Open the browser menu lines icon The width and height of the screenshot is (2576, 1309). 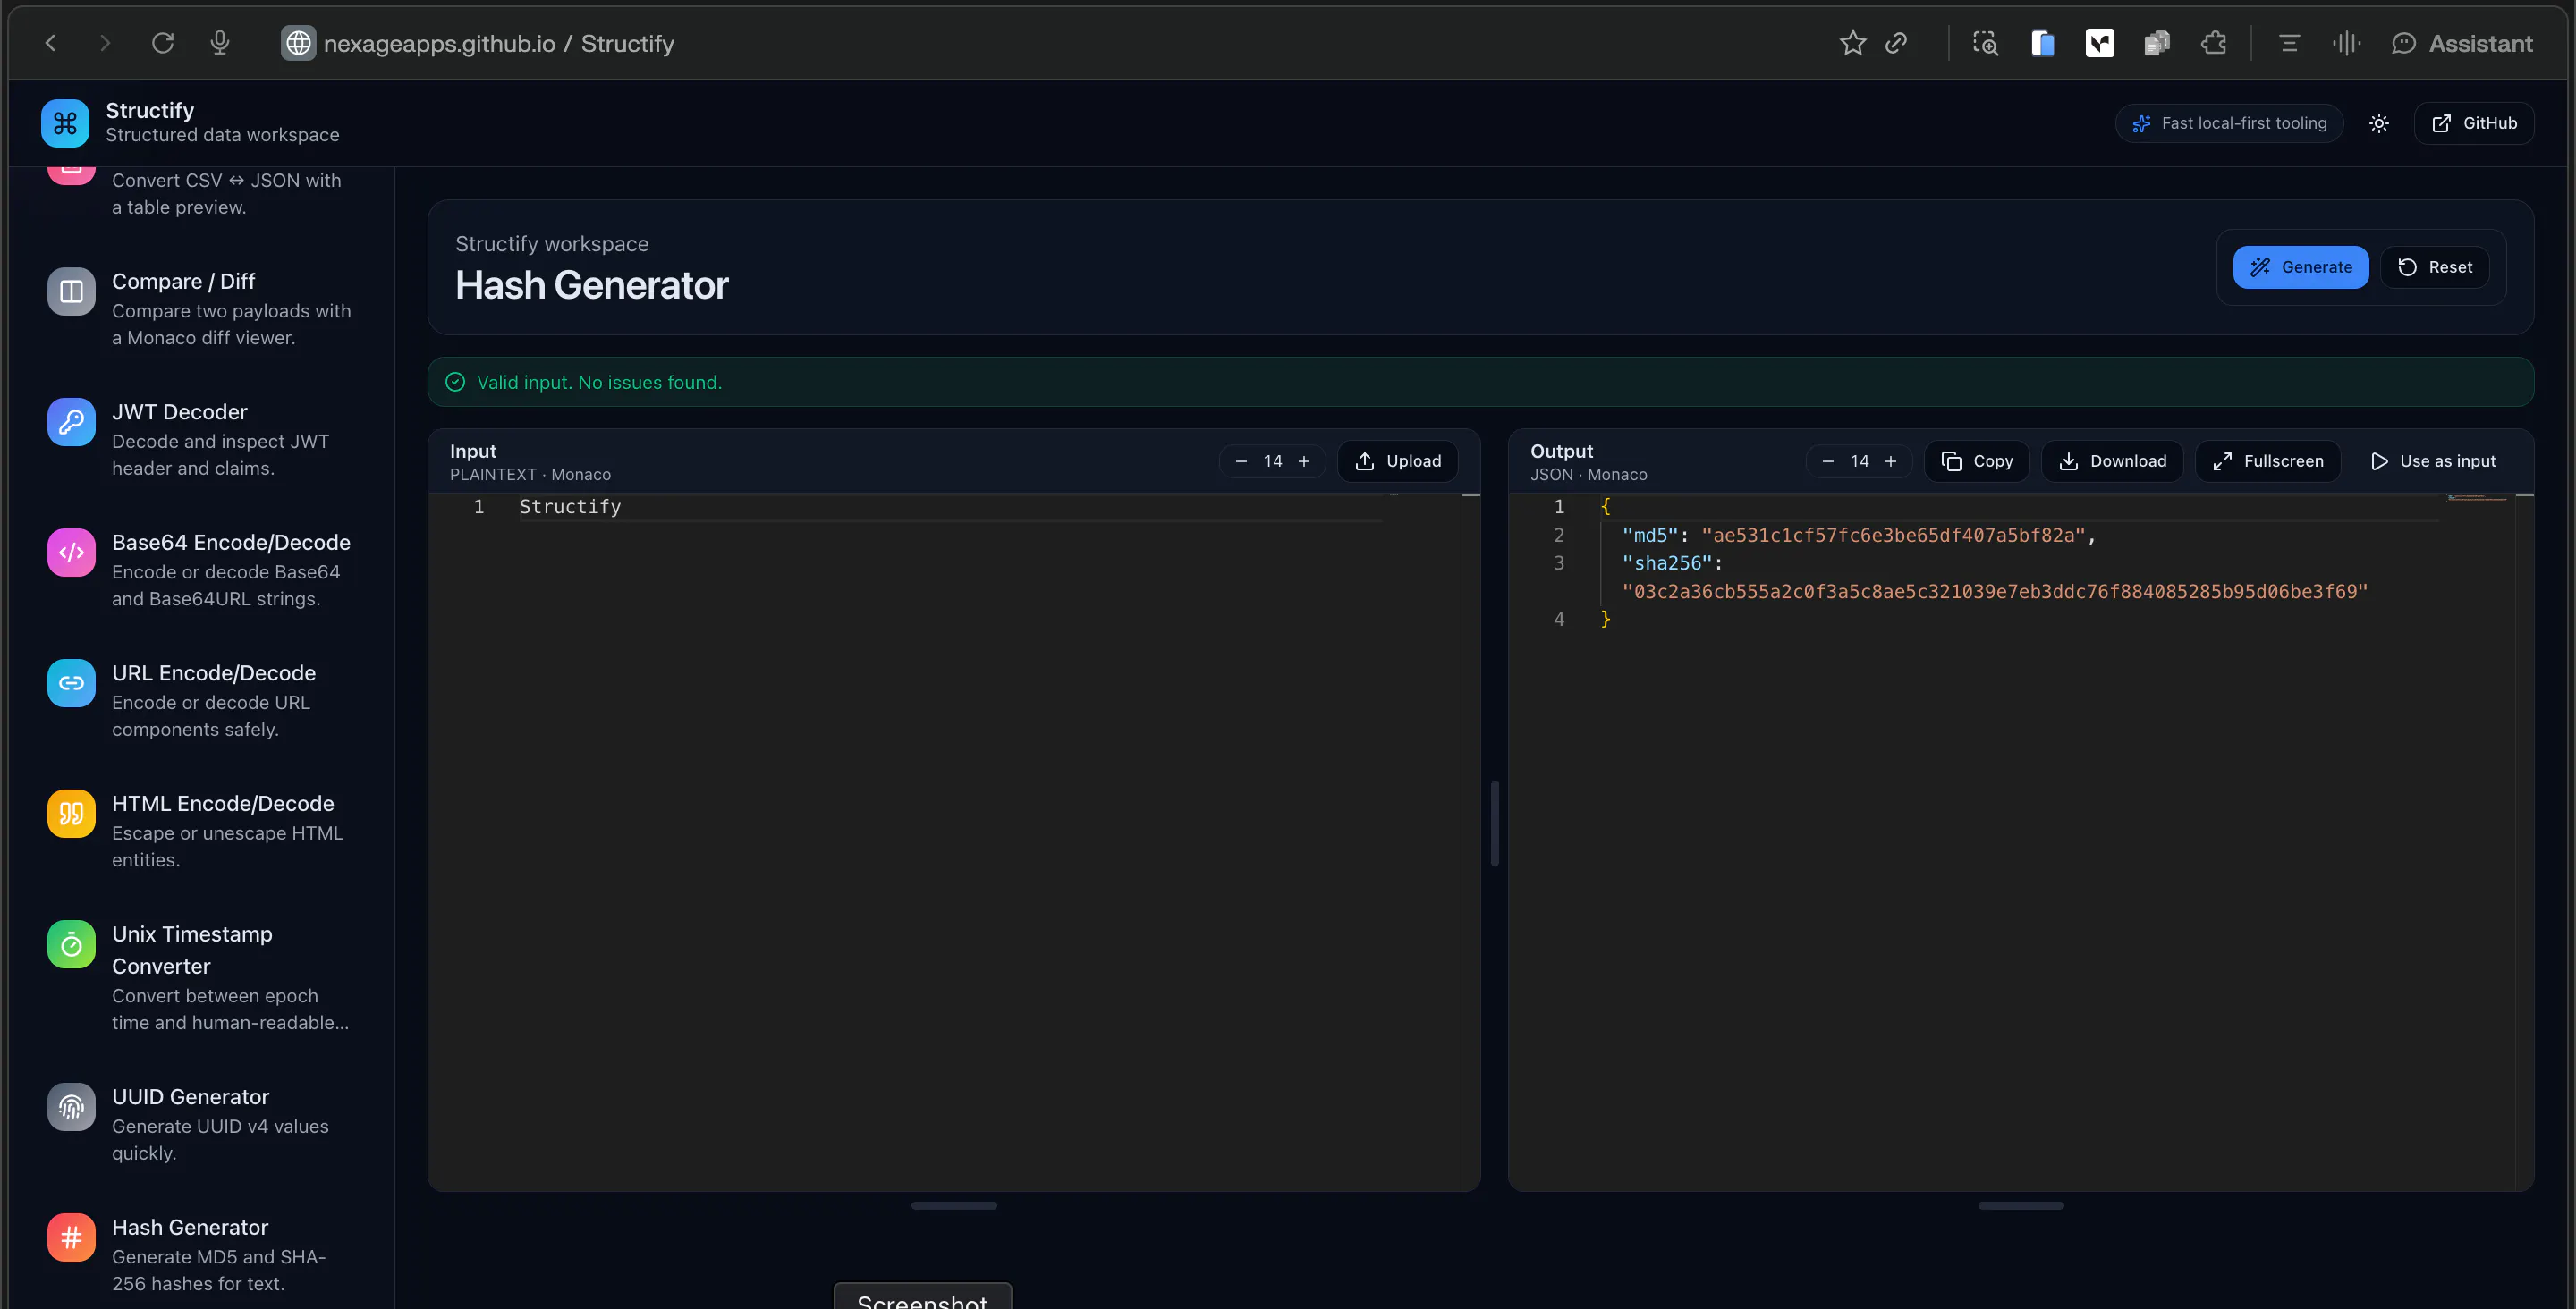pyautogui.click(x=2289, y=43)
